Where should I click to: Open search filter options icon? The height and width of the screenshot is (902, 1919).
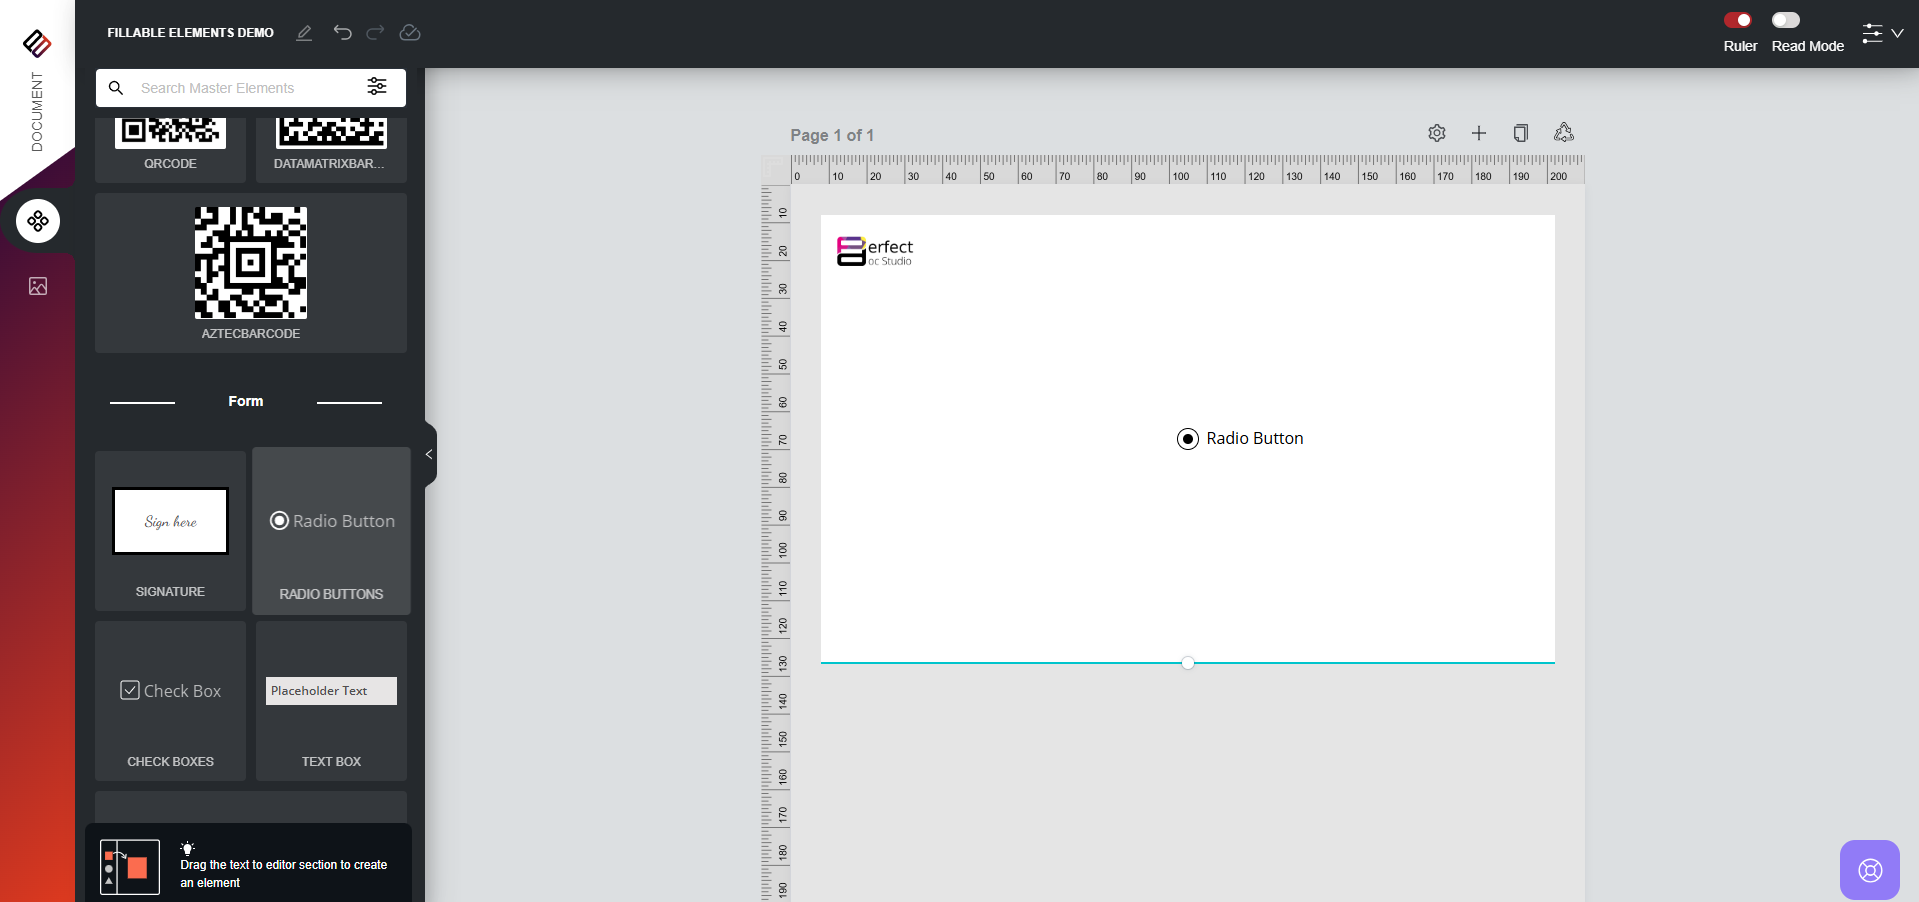[377, 87]
